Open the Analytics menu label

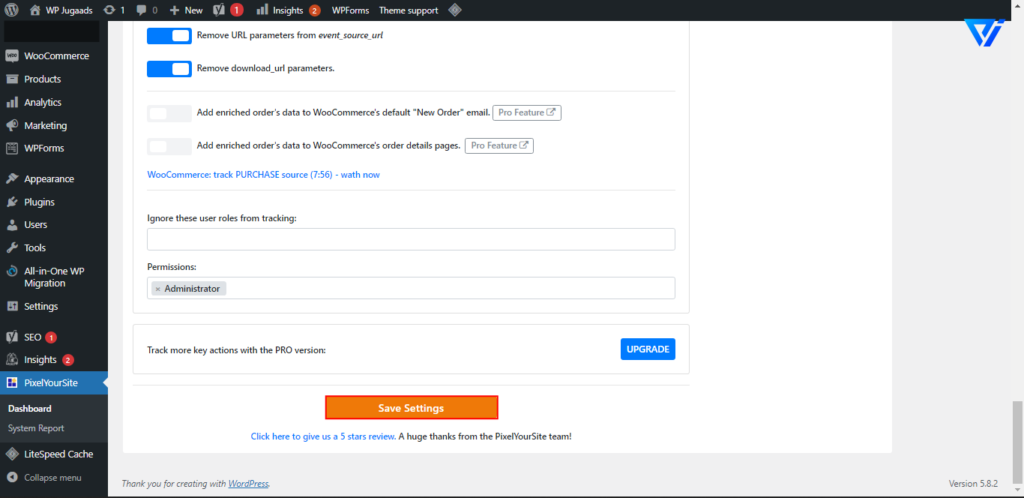click(42, 102)
